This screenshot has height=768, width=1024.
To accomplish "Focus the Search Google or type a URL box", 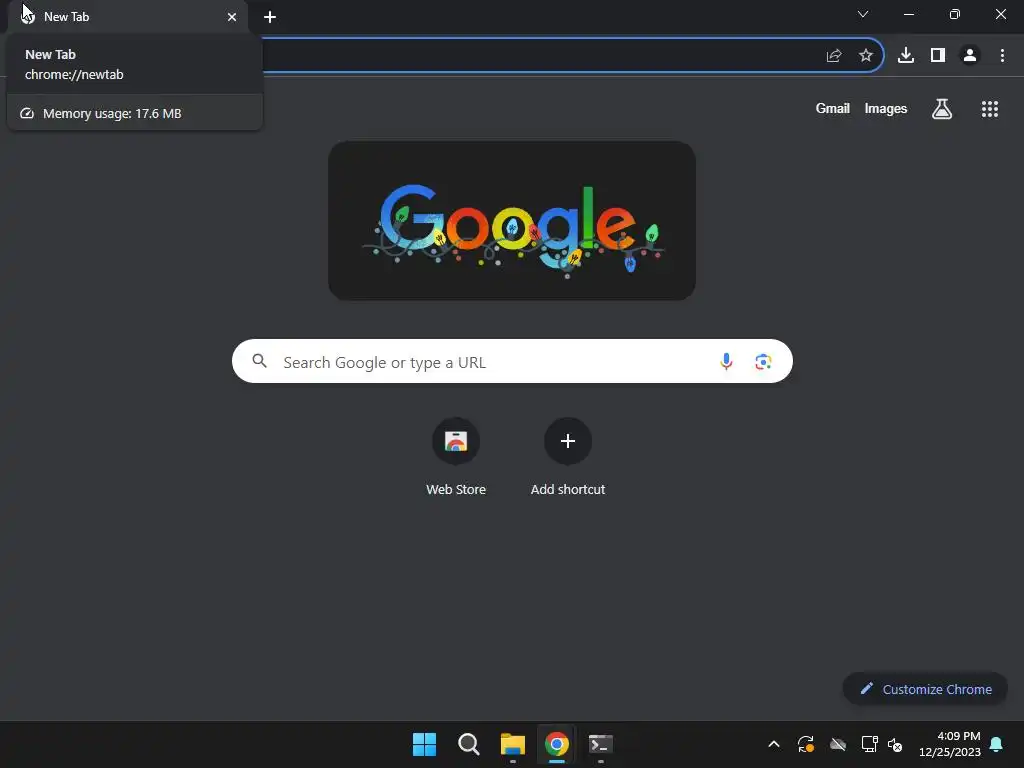I will coord(512,361).
